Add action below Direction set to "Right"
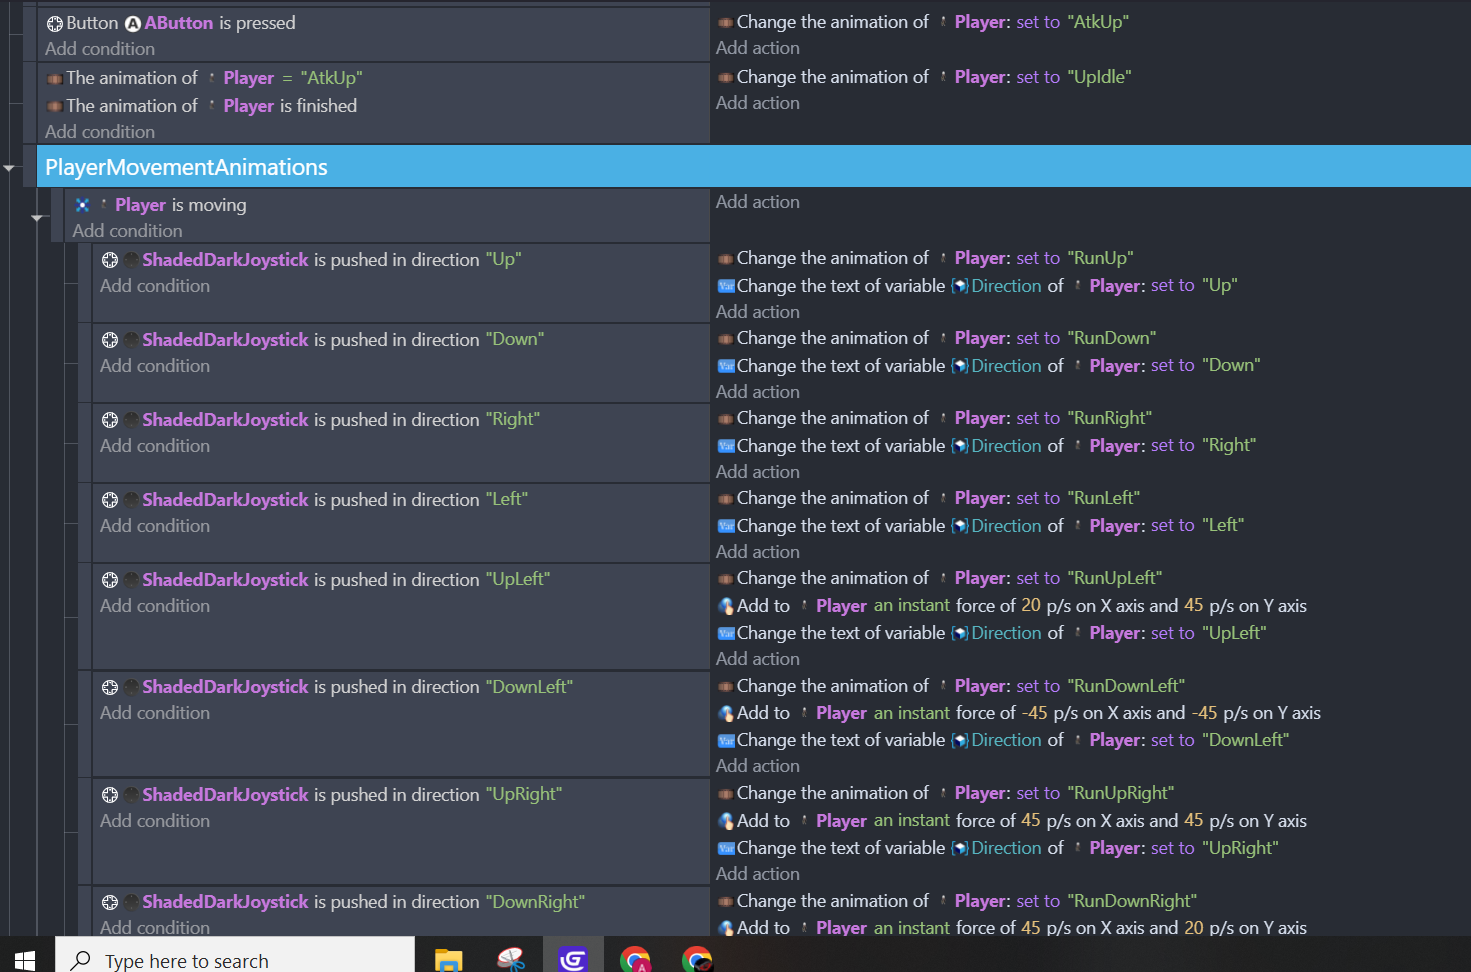The width and height of the screenshot is (1471, 972). tap(758, 472)
